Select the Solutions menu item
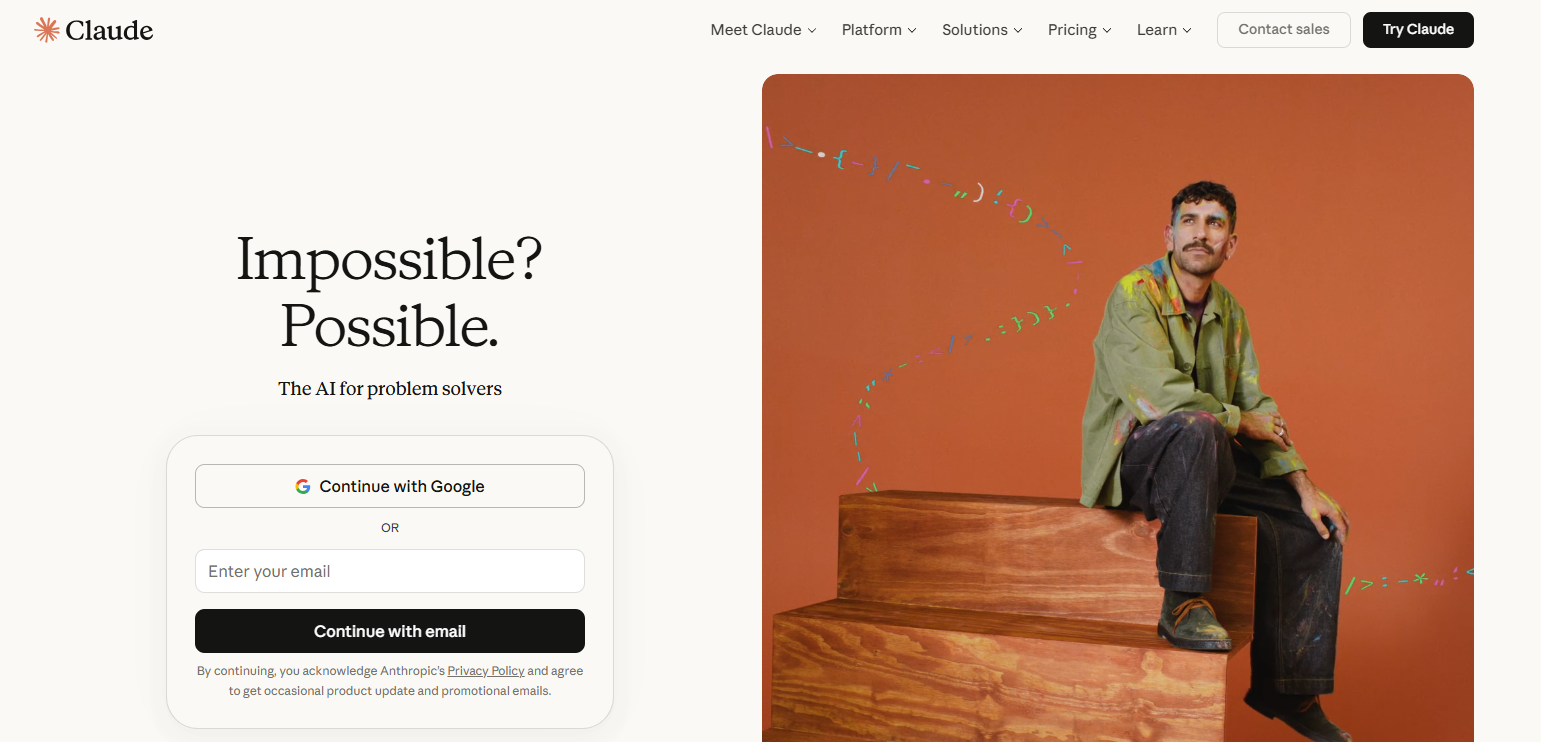The height and width of the screenshot is (742, 1541). pos(975,30)
